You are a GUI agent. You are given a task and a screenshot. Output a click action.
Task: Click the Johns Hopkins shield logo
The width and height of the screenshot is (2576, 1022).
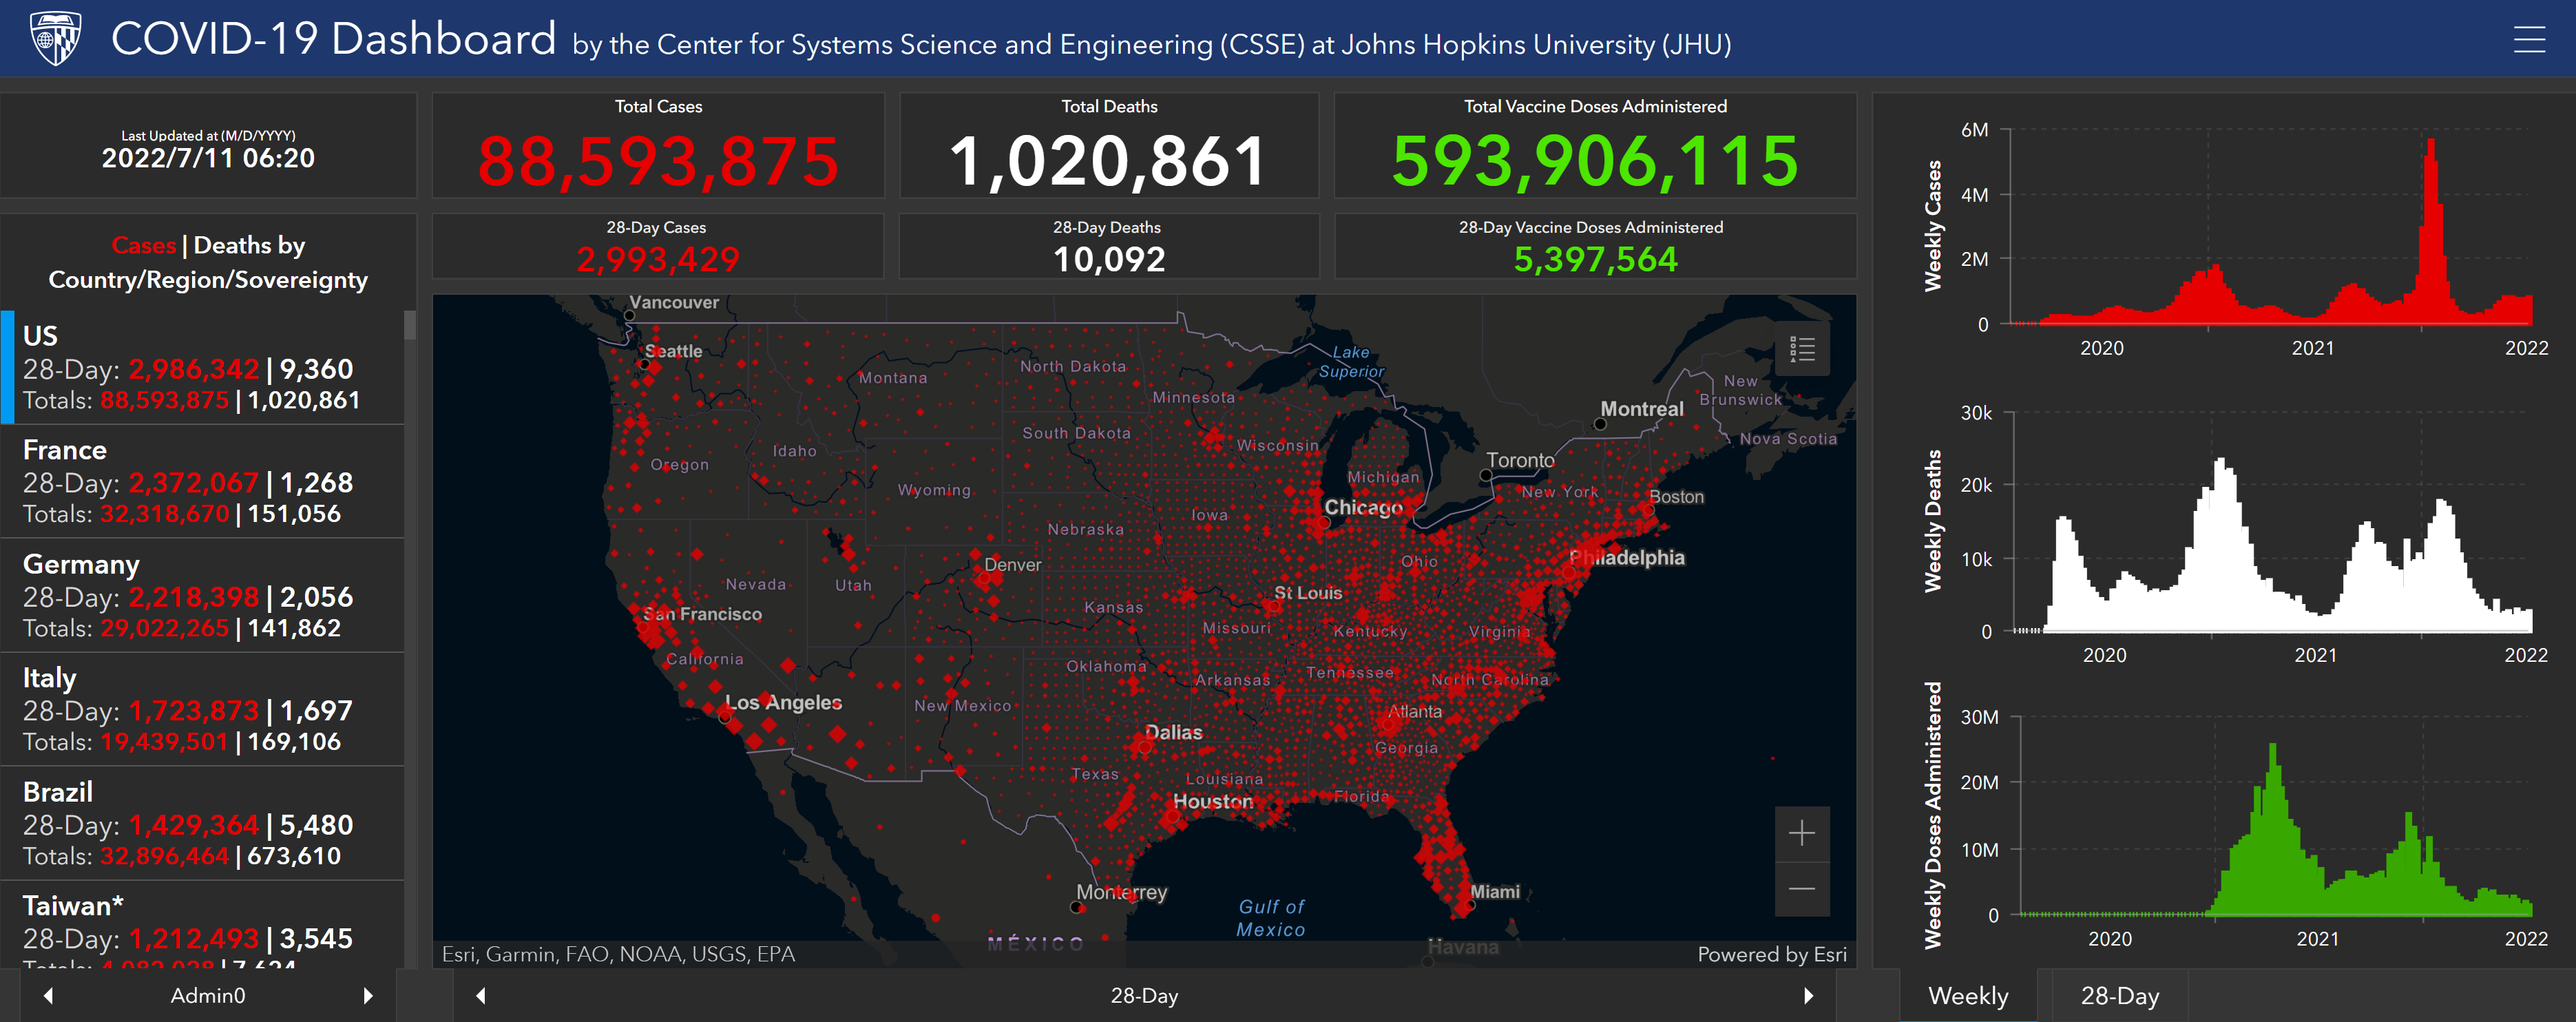(x=55, y=39)
